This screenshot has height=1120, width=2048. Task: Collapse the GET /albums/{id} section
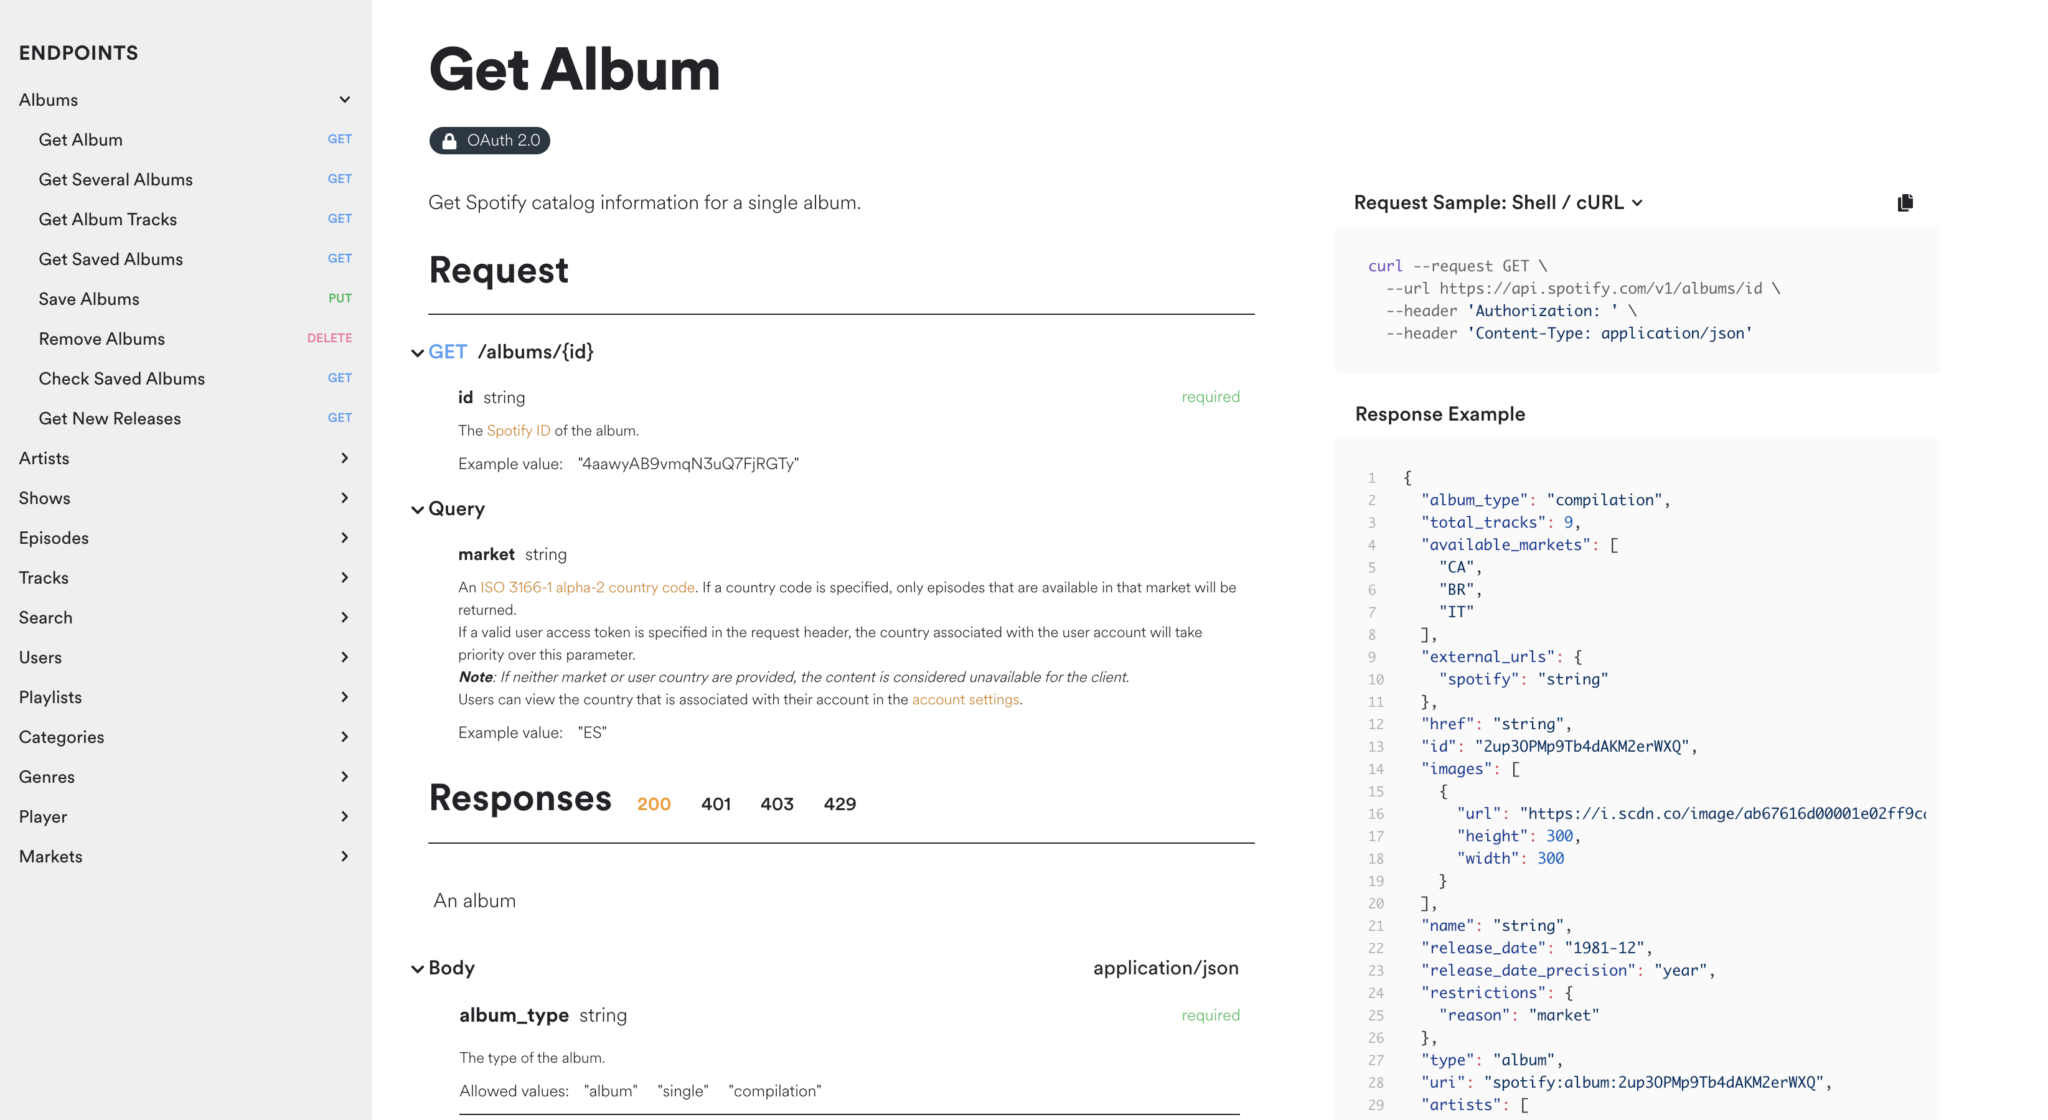tap(417, 353)
